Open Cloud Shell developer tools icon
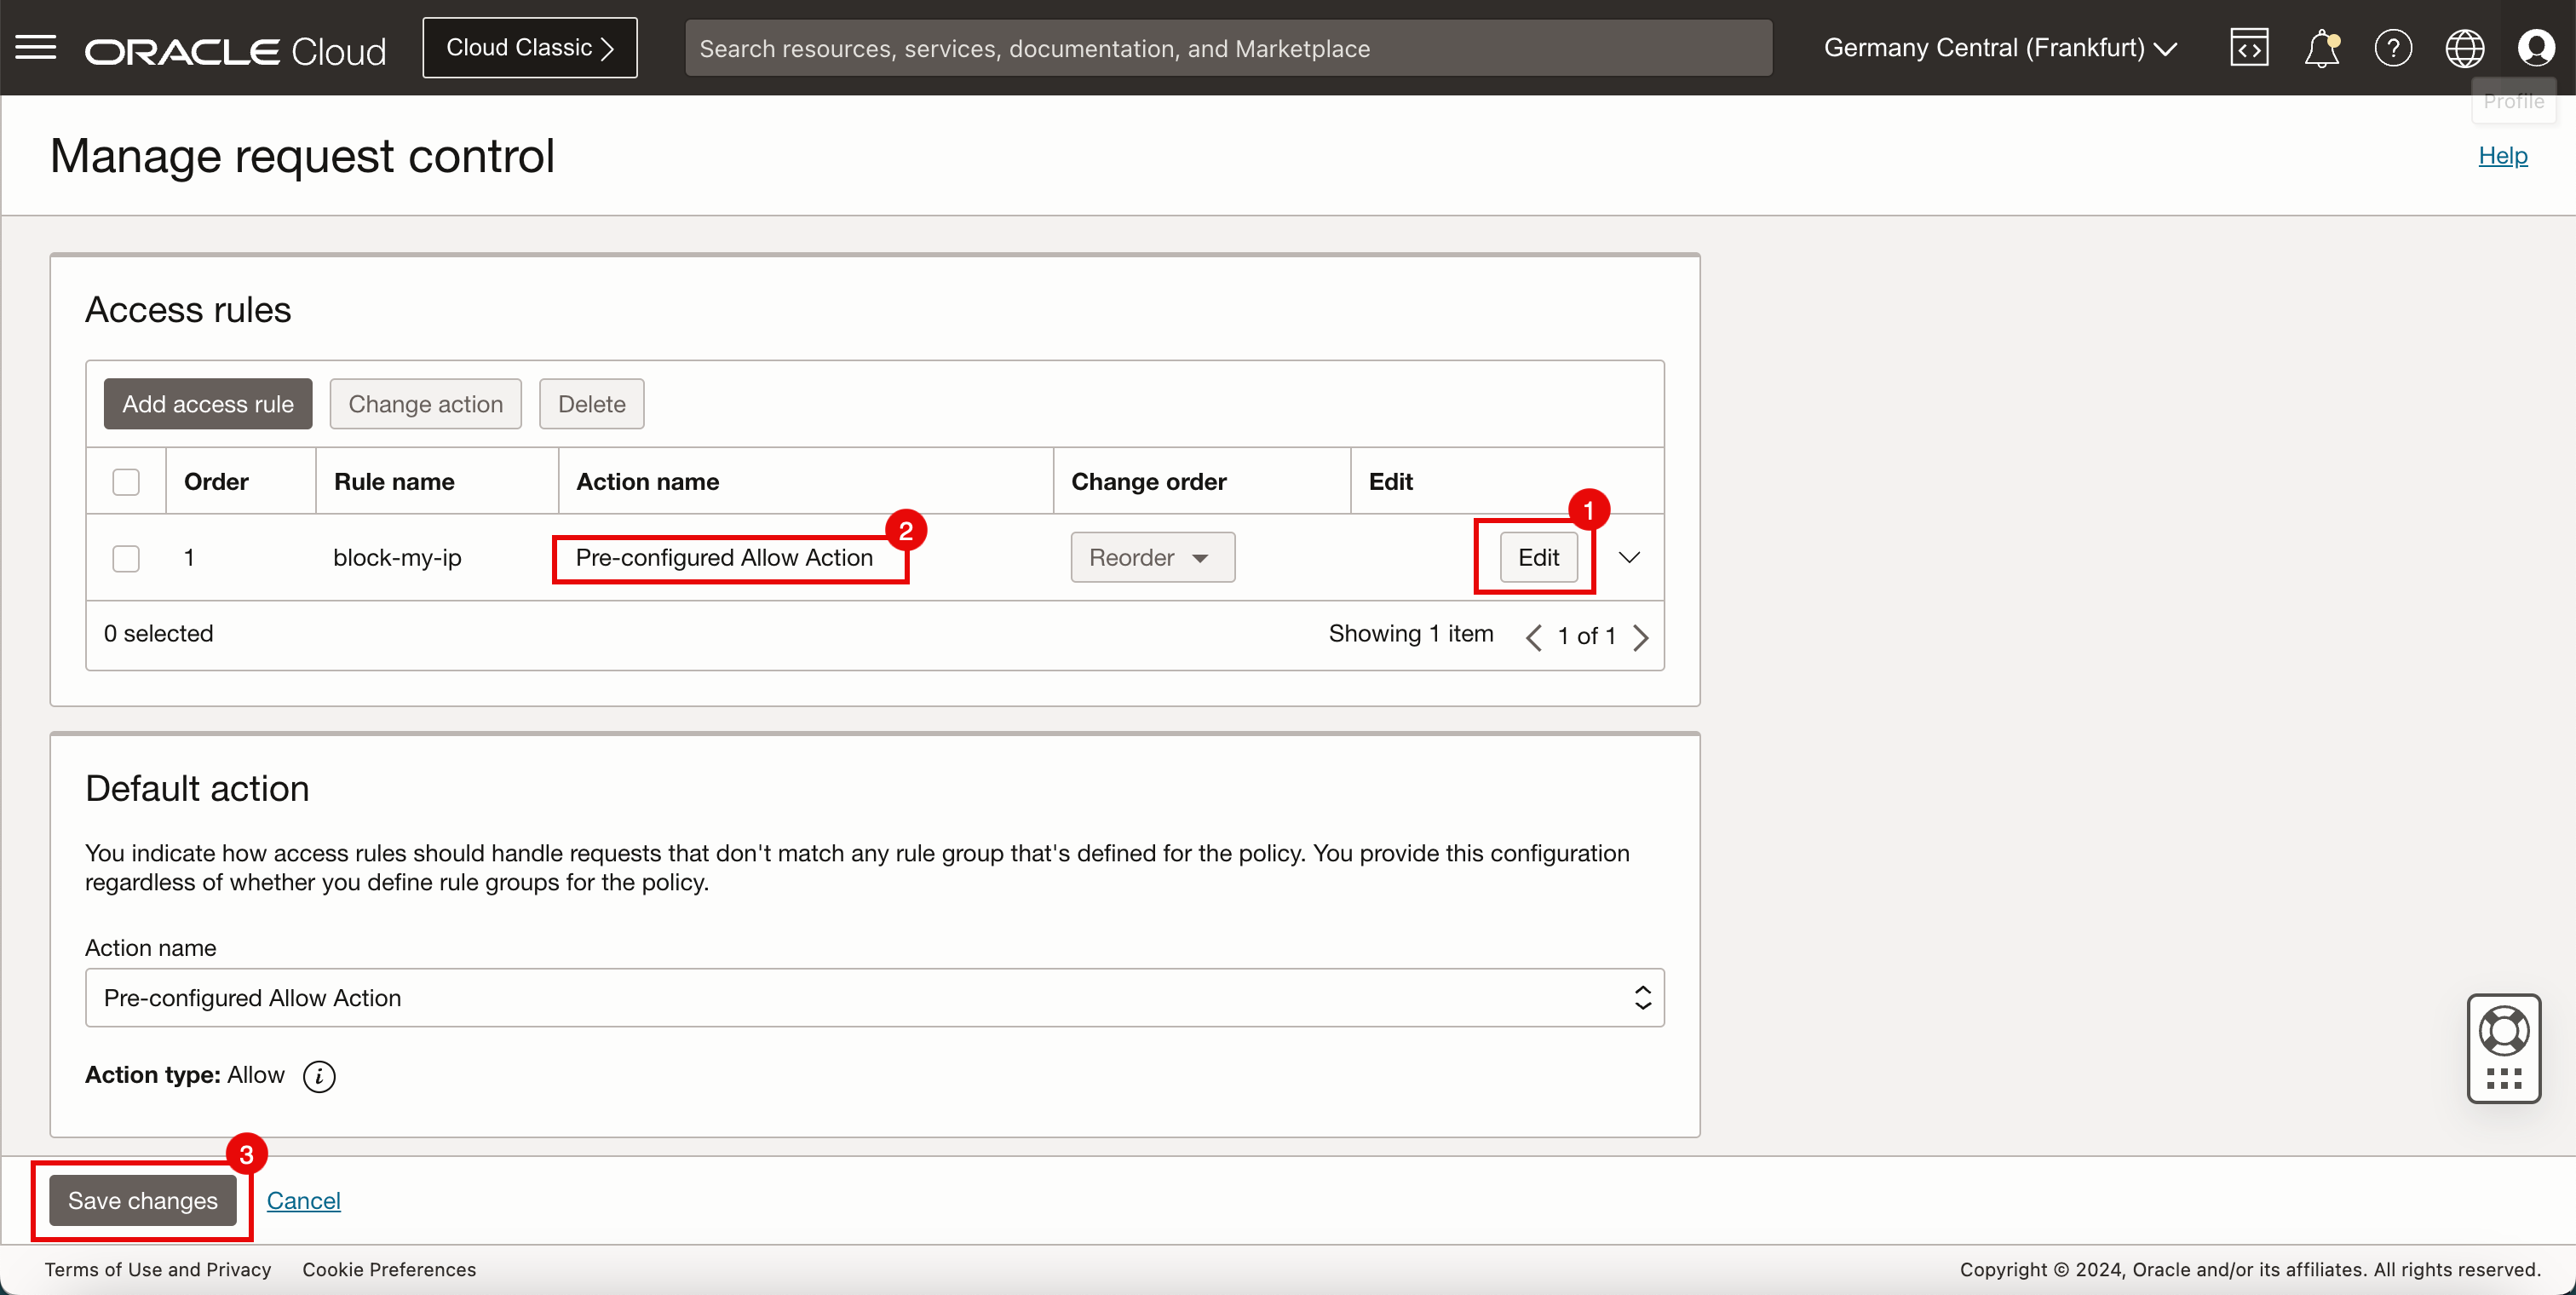 [x=2248, y=48]
